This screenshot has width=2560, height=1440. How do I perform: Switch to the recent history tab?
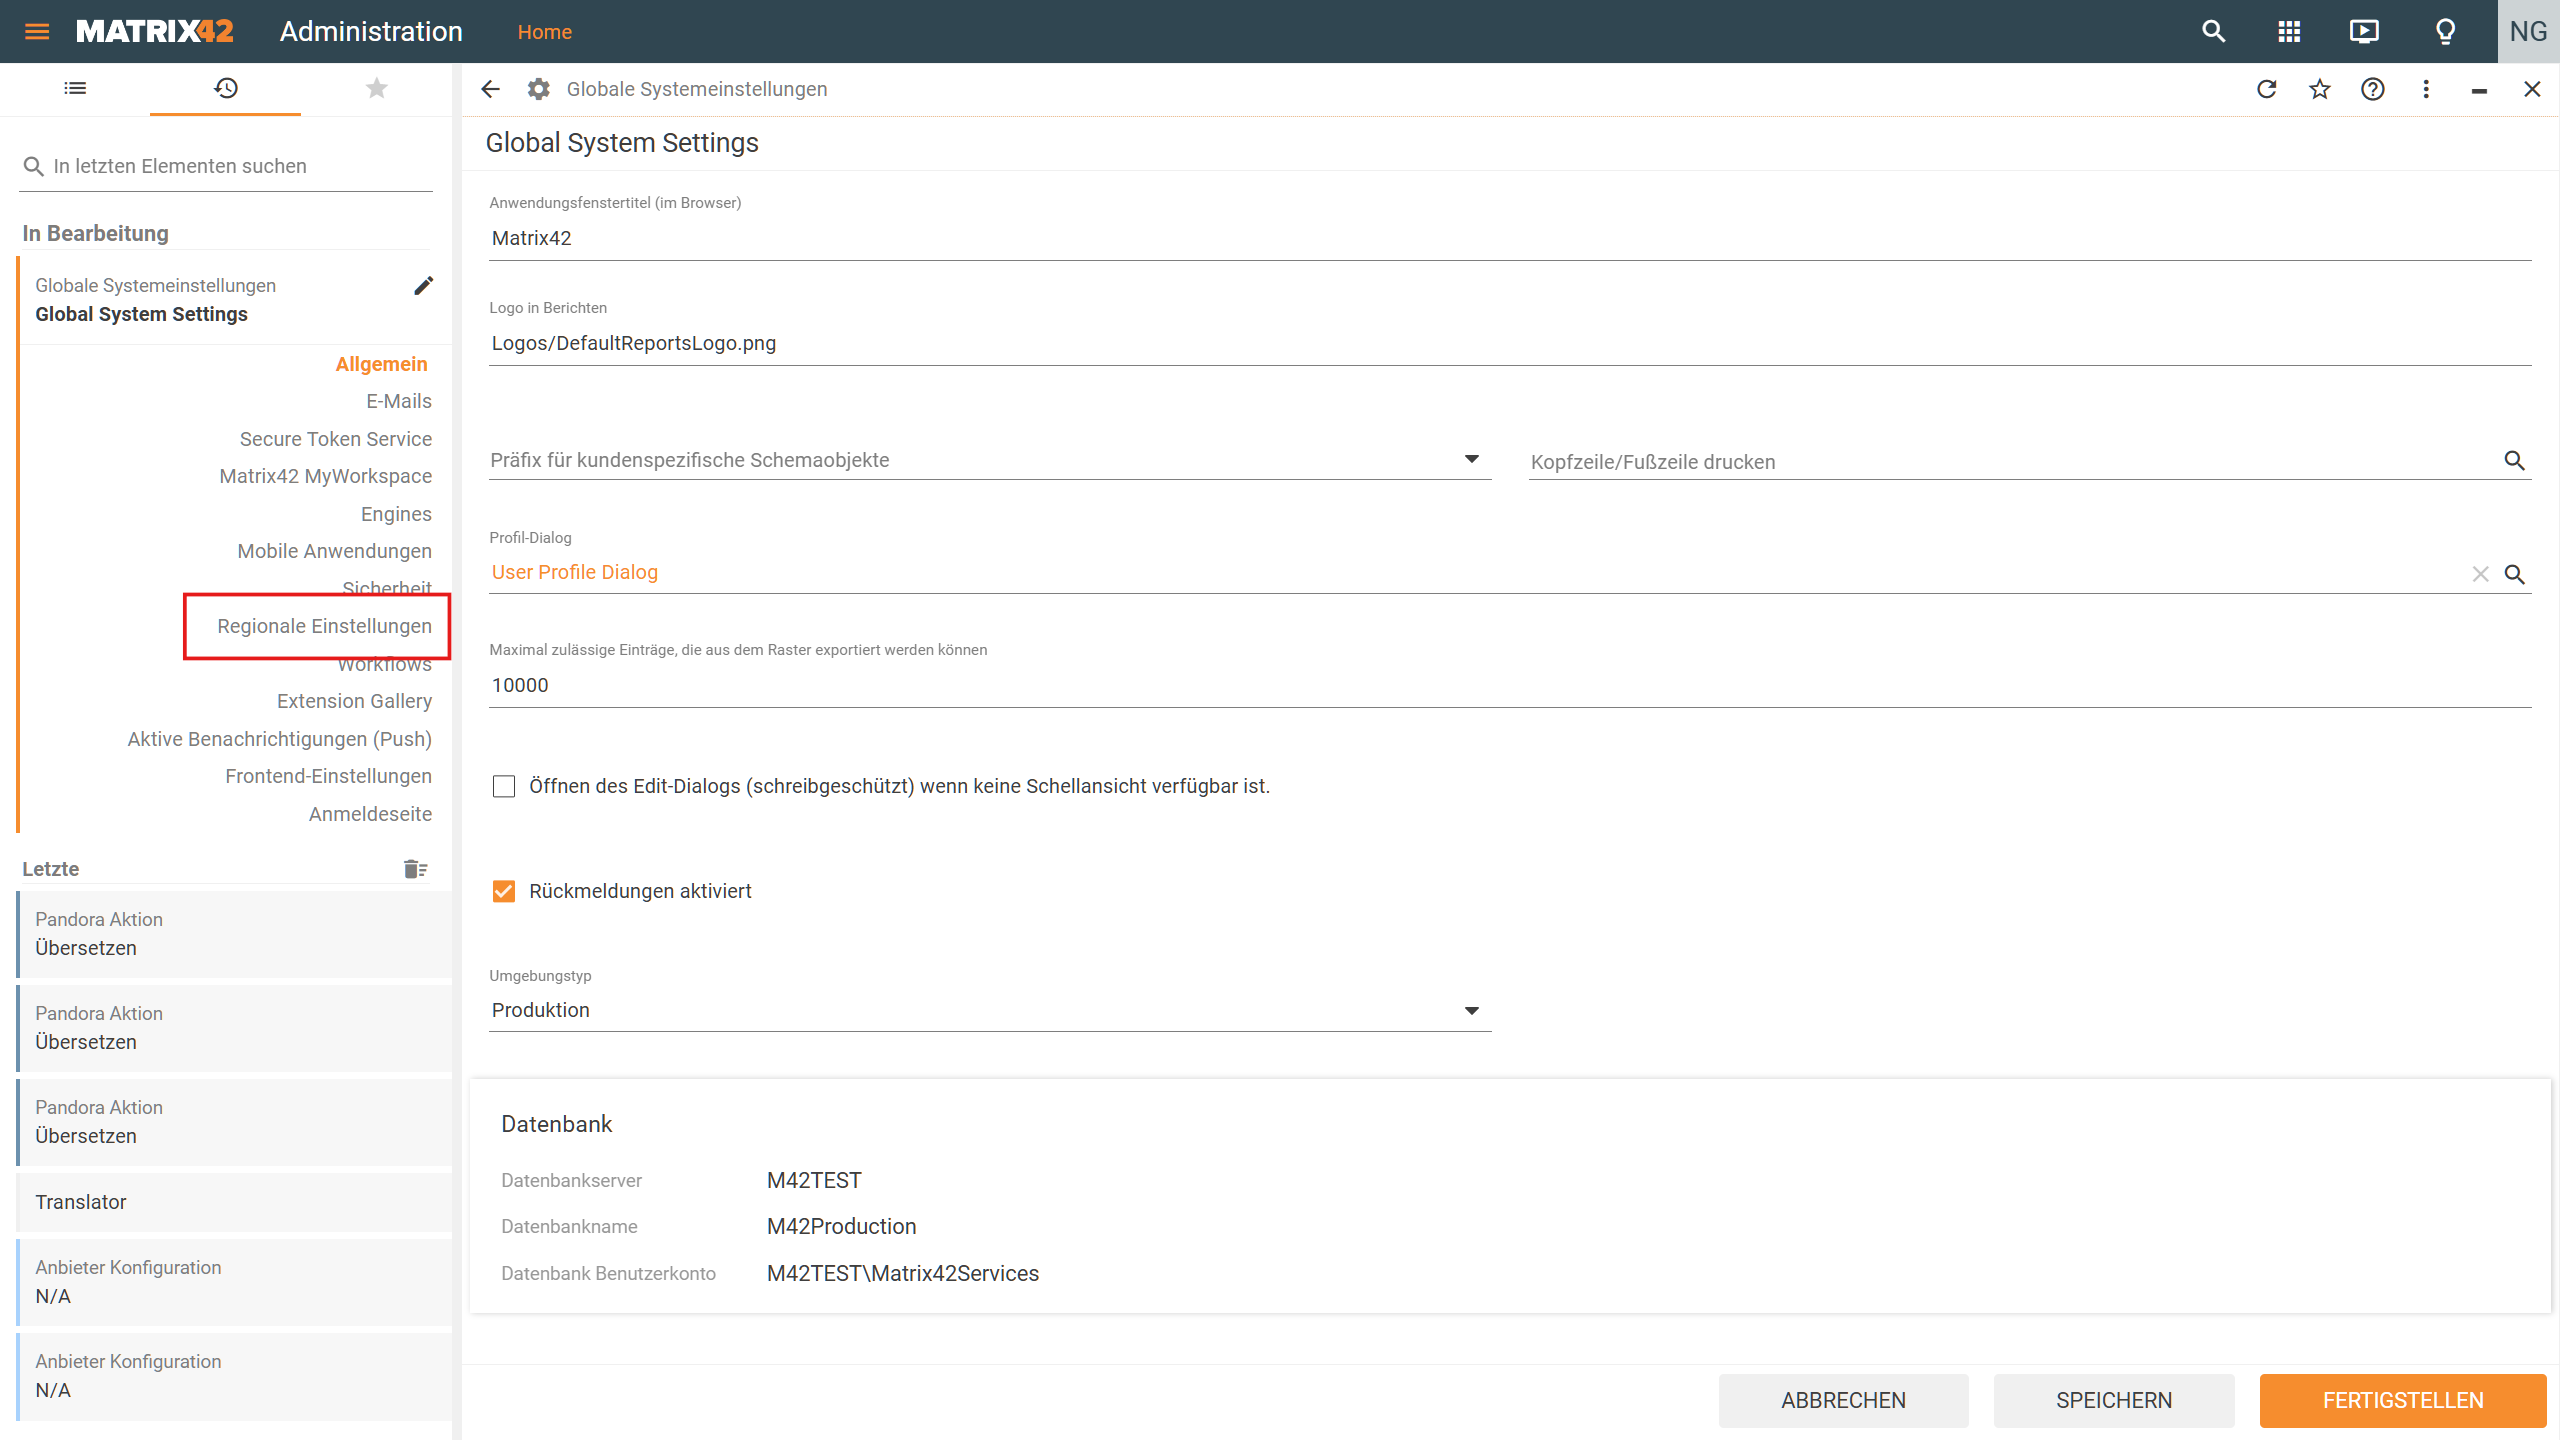[226, 88]
